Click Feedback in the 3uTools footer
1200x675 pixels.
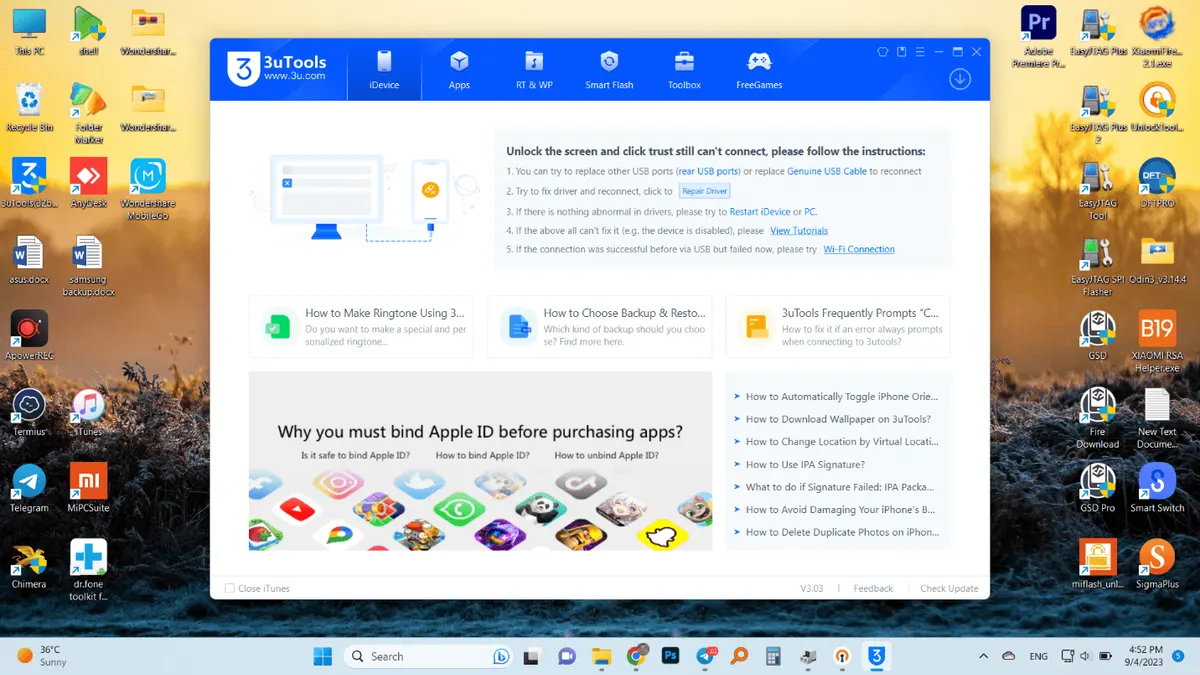873,589
